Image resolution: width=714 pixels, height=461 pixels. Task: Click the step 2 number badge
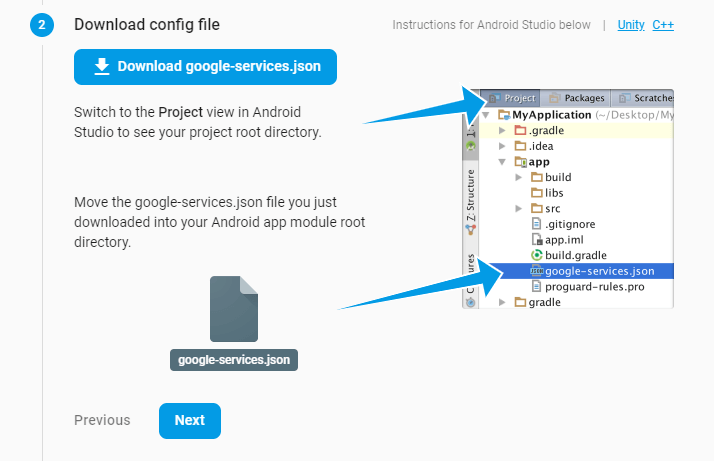click(42, 25)
